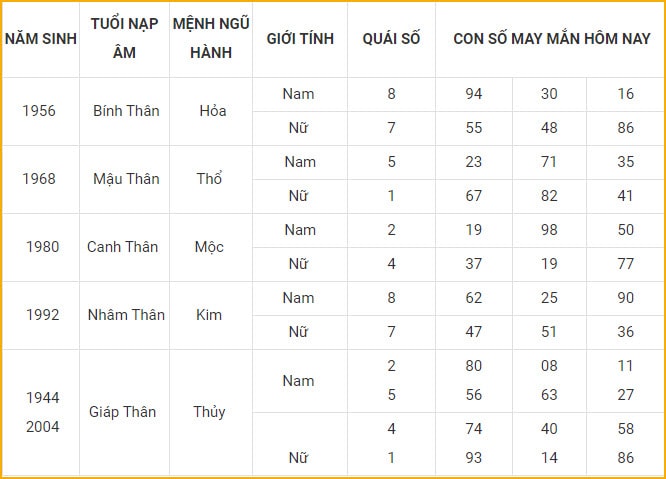Viewport: 666px width, 479px height.
Task: Click the Kim element cell
Action: coord(209,315)
